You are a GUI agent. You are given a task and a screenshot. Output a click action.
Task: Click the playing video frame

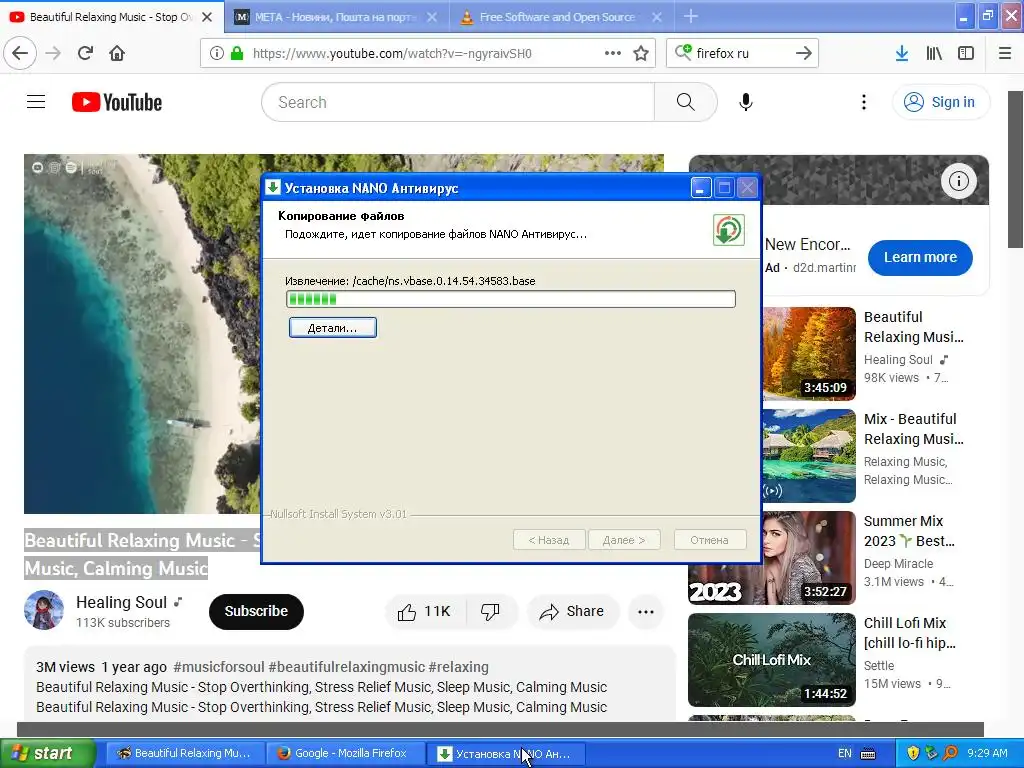(x=142, y=334)
